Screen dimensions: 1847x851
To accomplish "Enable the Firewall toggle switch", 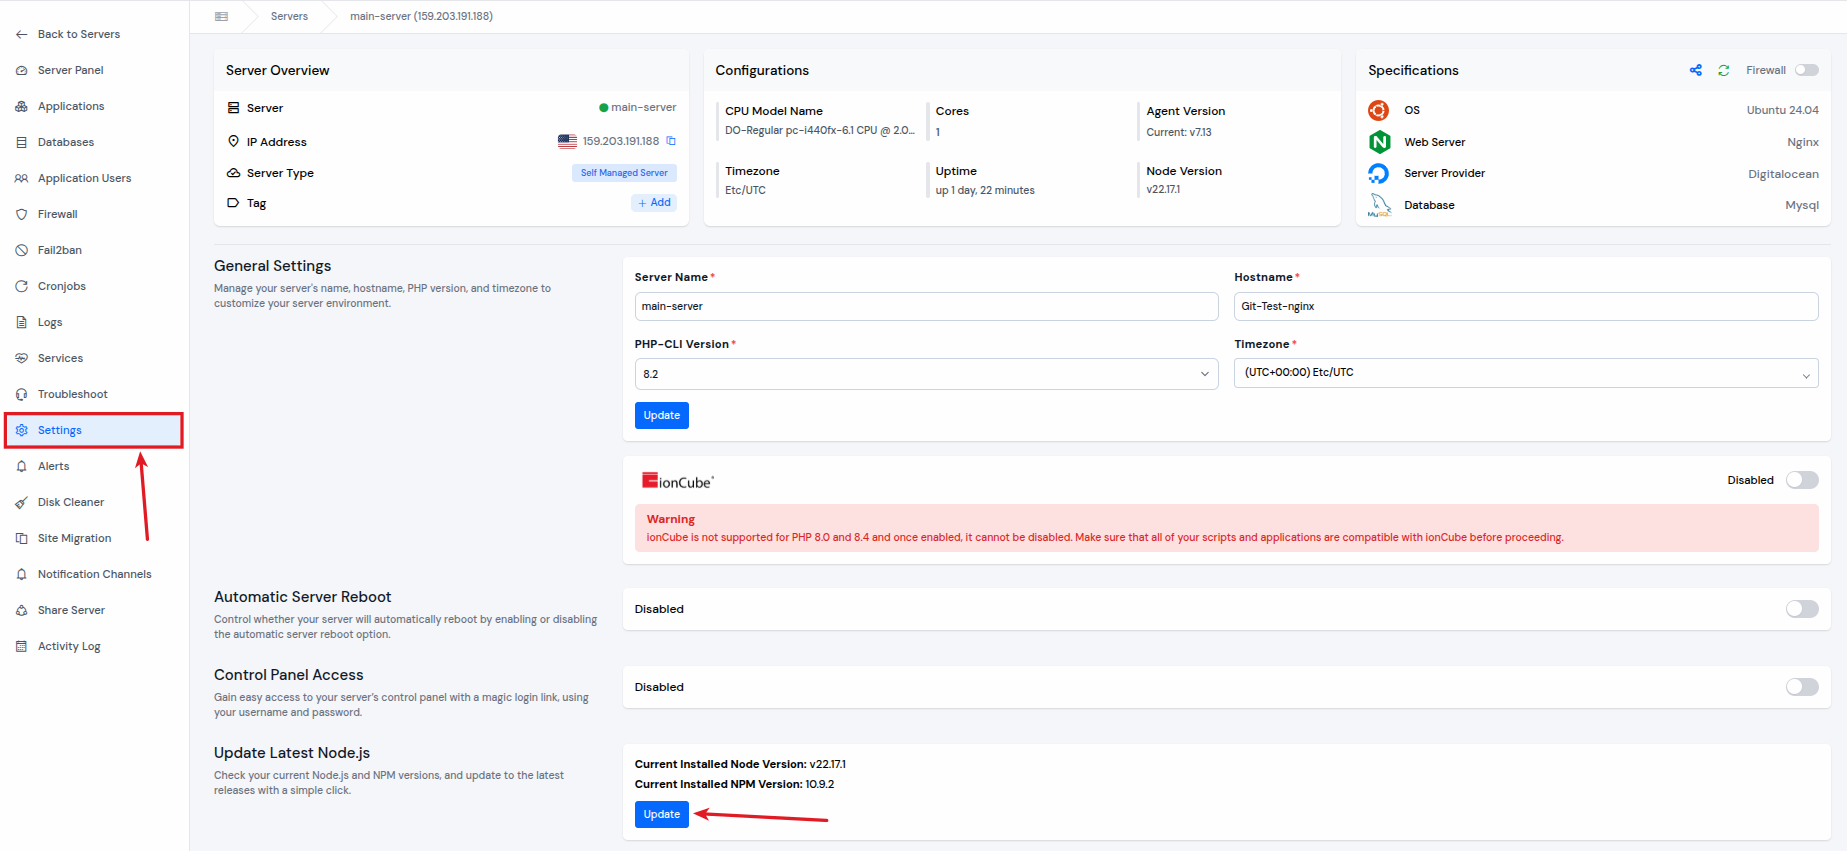I will (x=1806, y=70).
